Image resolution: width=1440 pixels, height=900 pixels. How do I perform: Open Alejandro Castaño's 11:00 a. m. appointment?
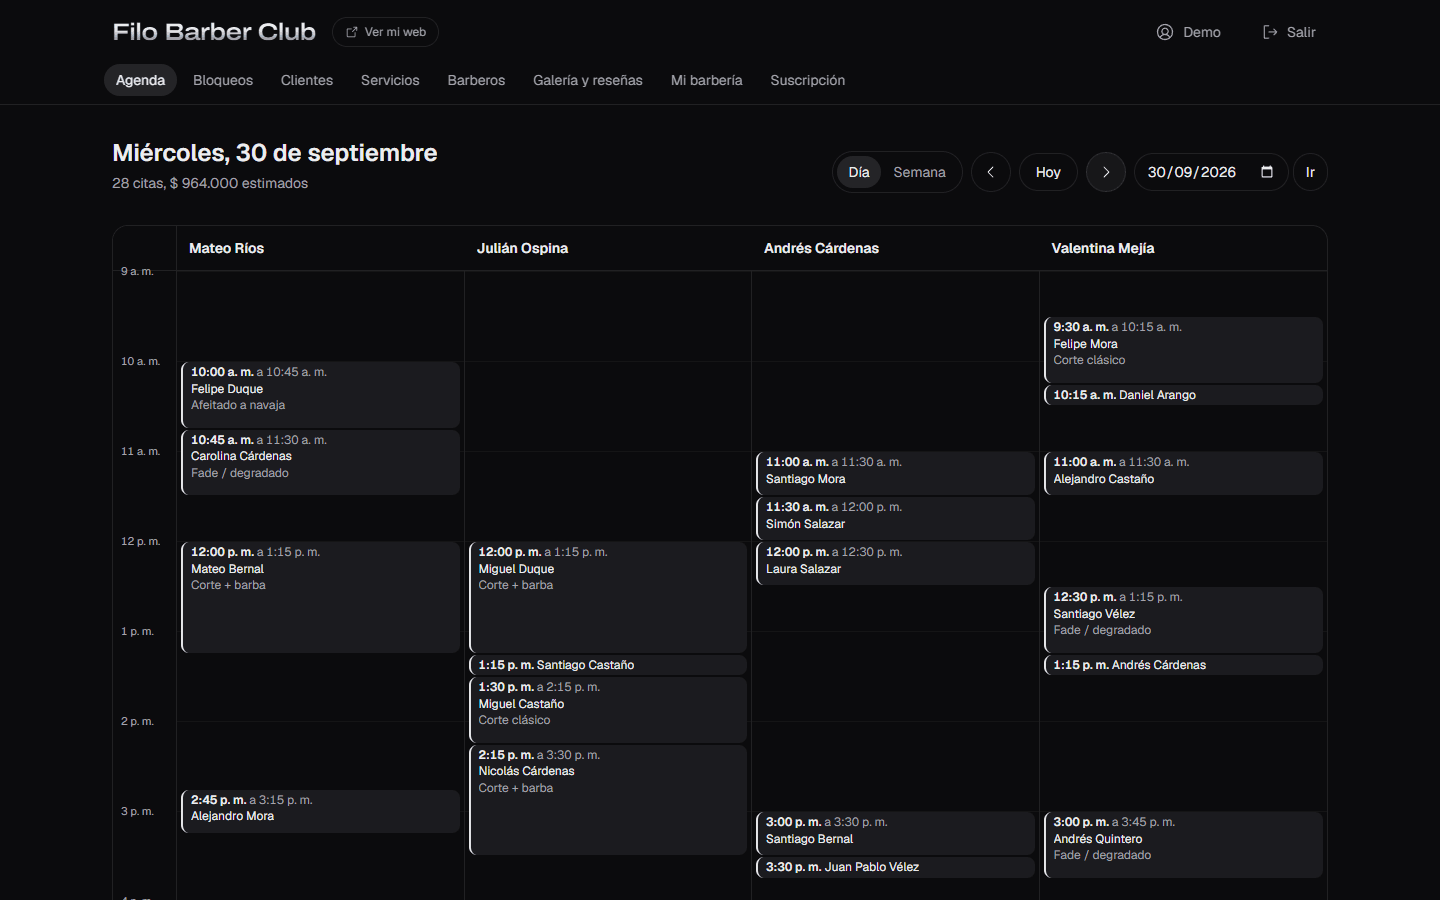[x=1183, y=473]
